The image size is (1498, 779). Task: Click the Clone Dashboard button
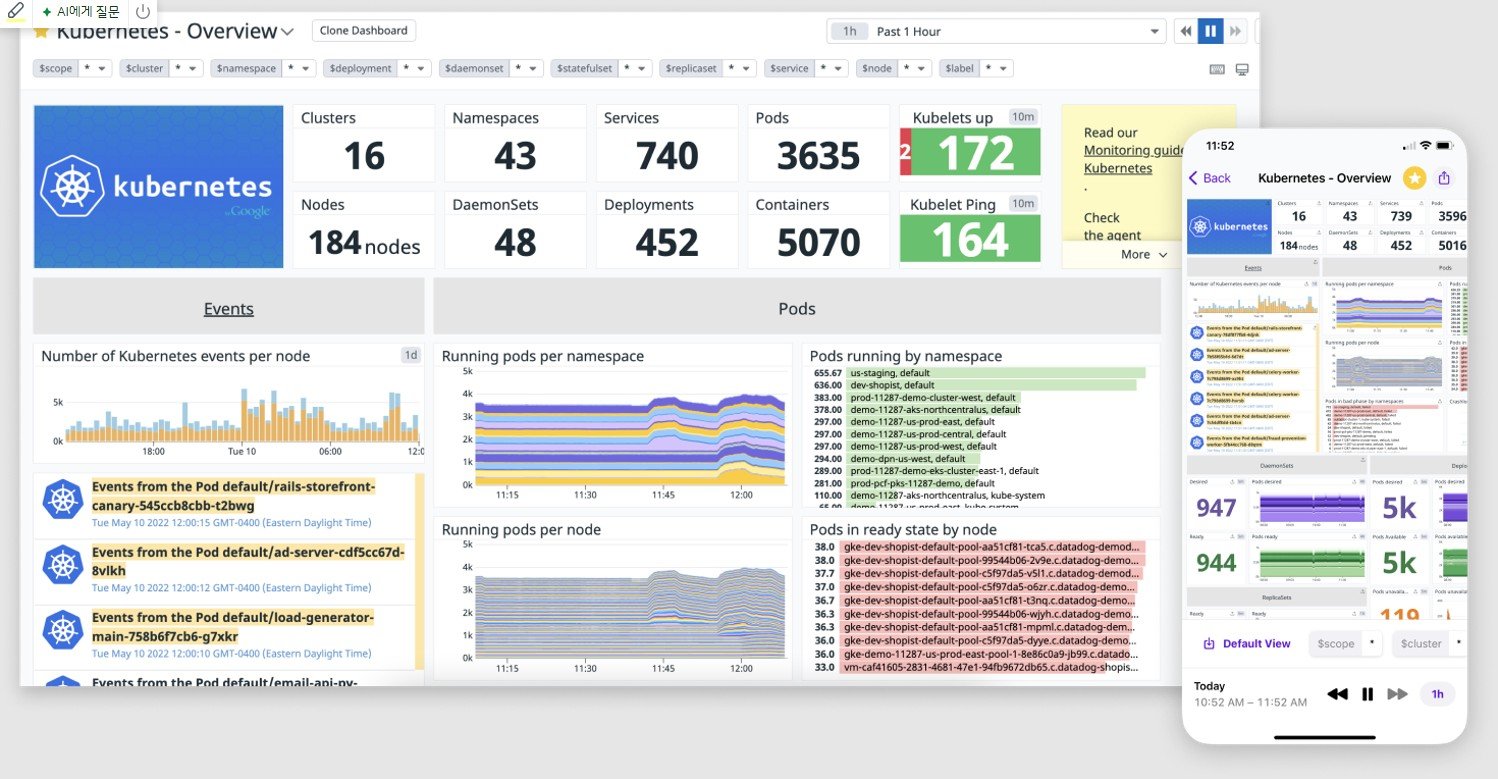364,31
